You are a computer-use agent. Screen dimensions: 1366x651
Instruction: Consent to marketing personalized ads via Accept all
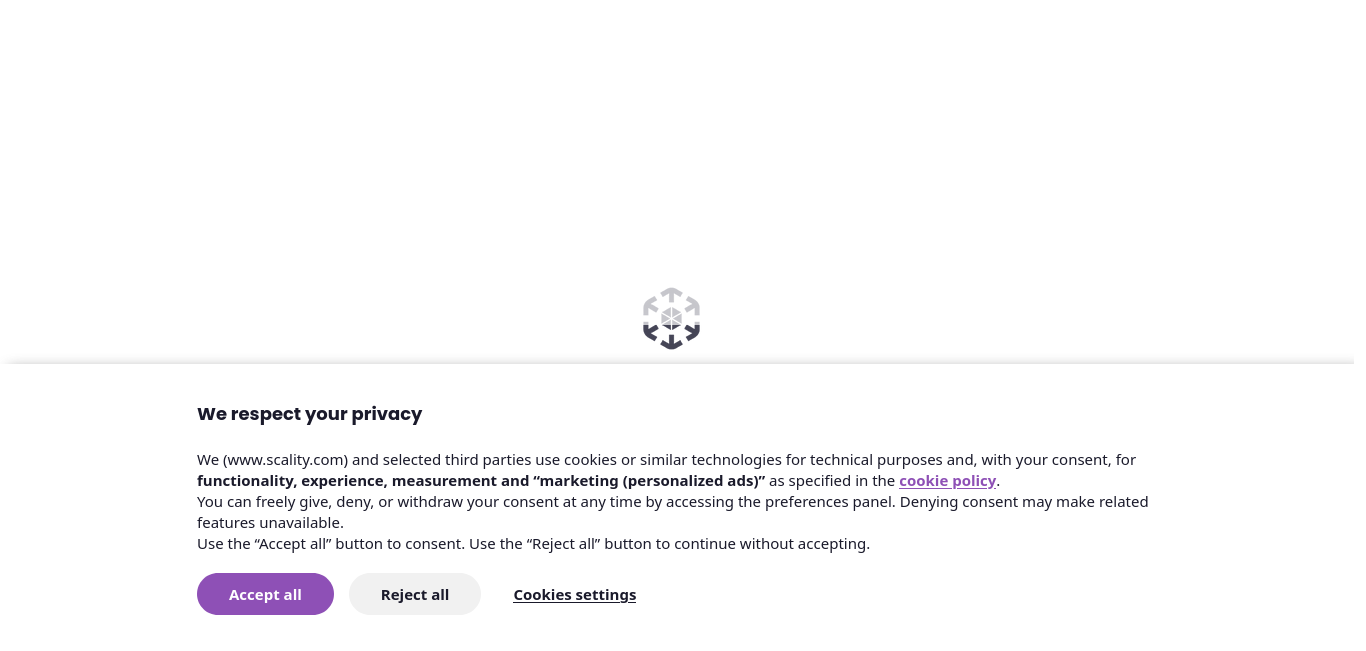(265, 594)
